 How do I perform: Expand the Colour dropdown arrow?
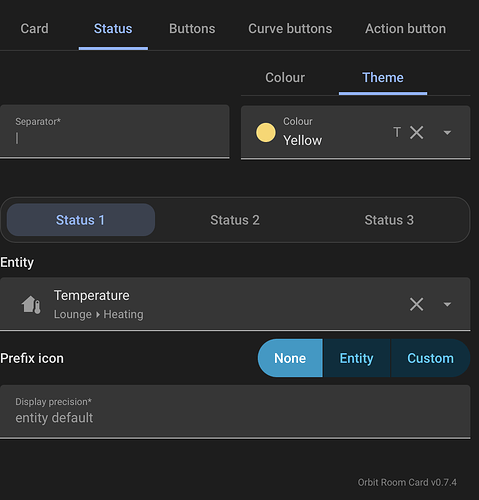pyautogui.click(x=447, y=133)
